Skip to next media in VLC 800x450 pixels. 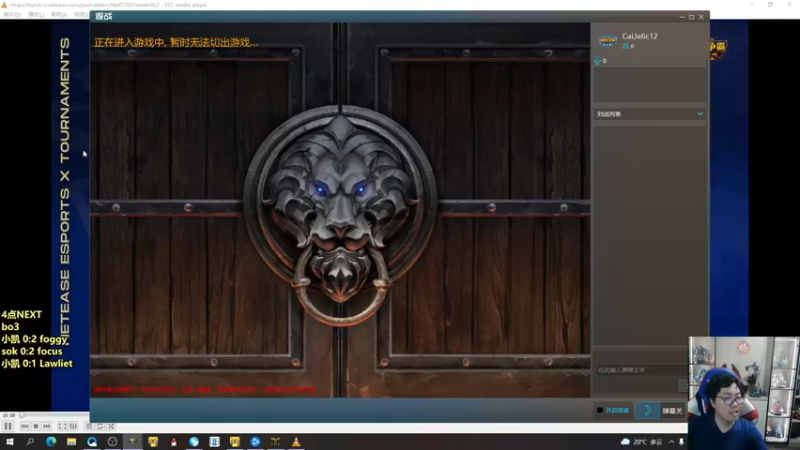point(46,427)
